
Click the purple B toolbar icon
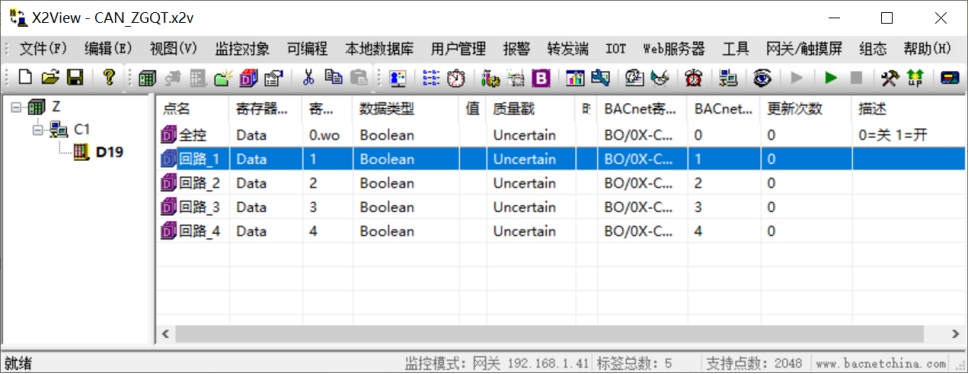tap(541, 78)
